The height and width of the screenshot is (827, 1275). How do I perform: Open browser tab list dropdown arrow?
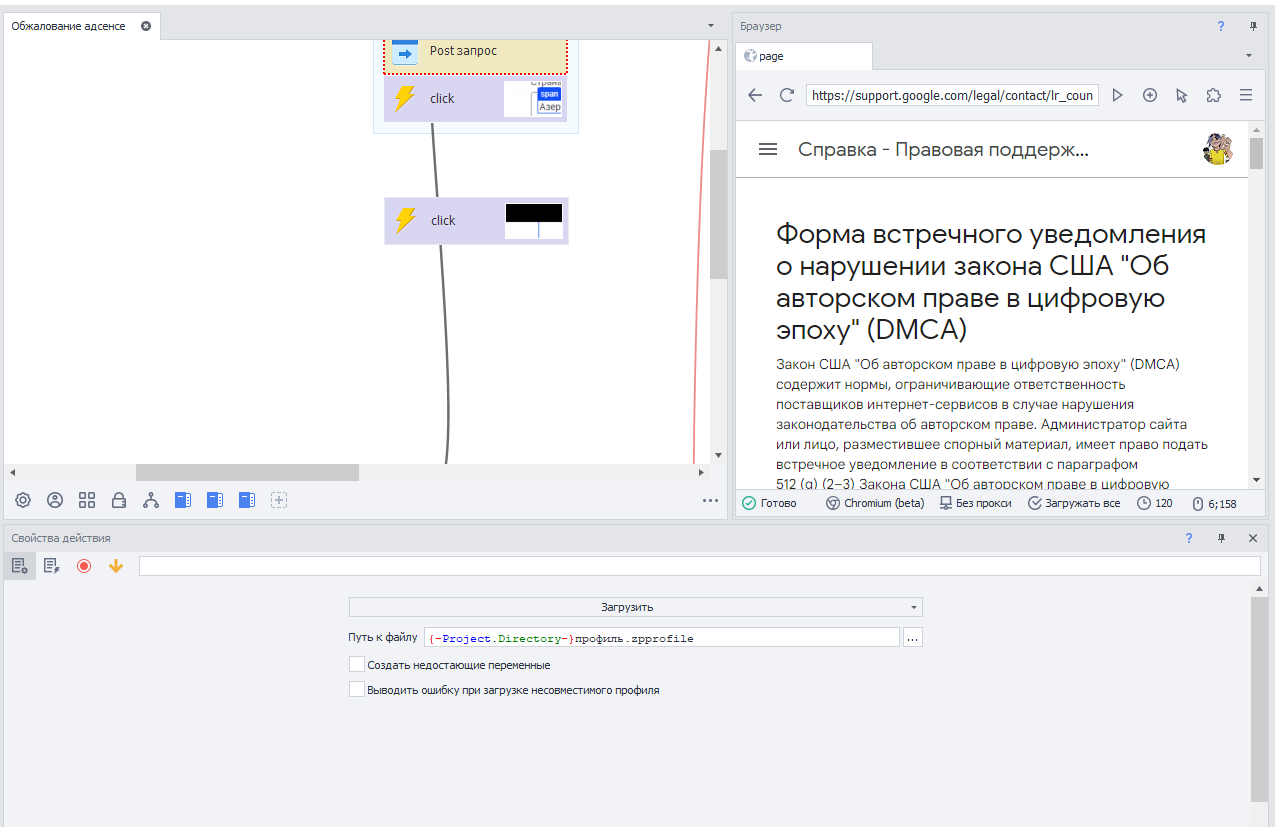(1248, 55)
